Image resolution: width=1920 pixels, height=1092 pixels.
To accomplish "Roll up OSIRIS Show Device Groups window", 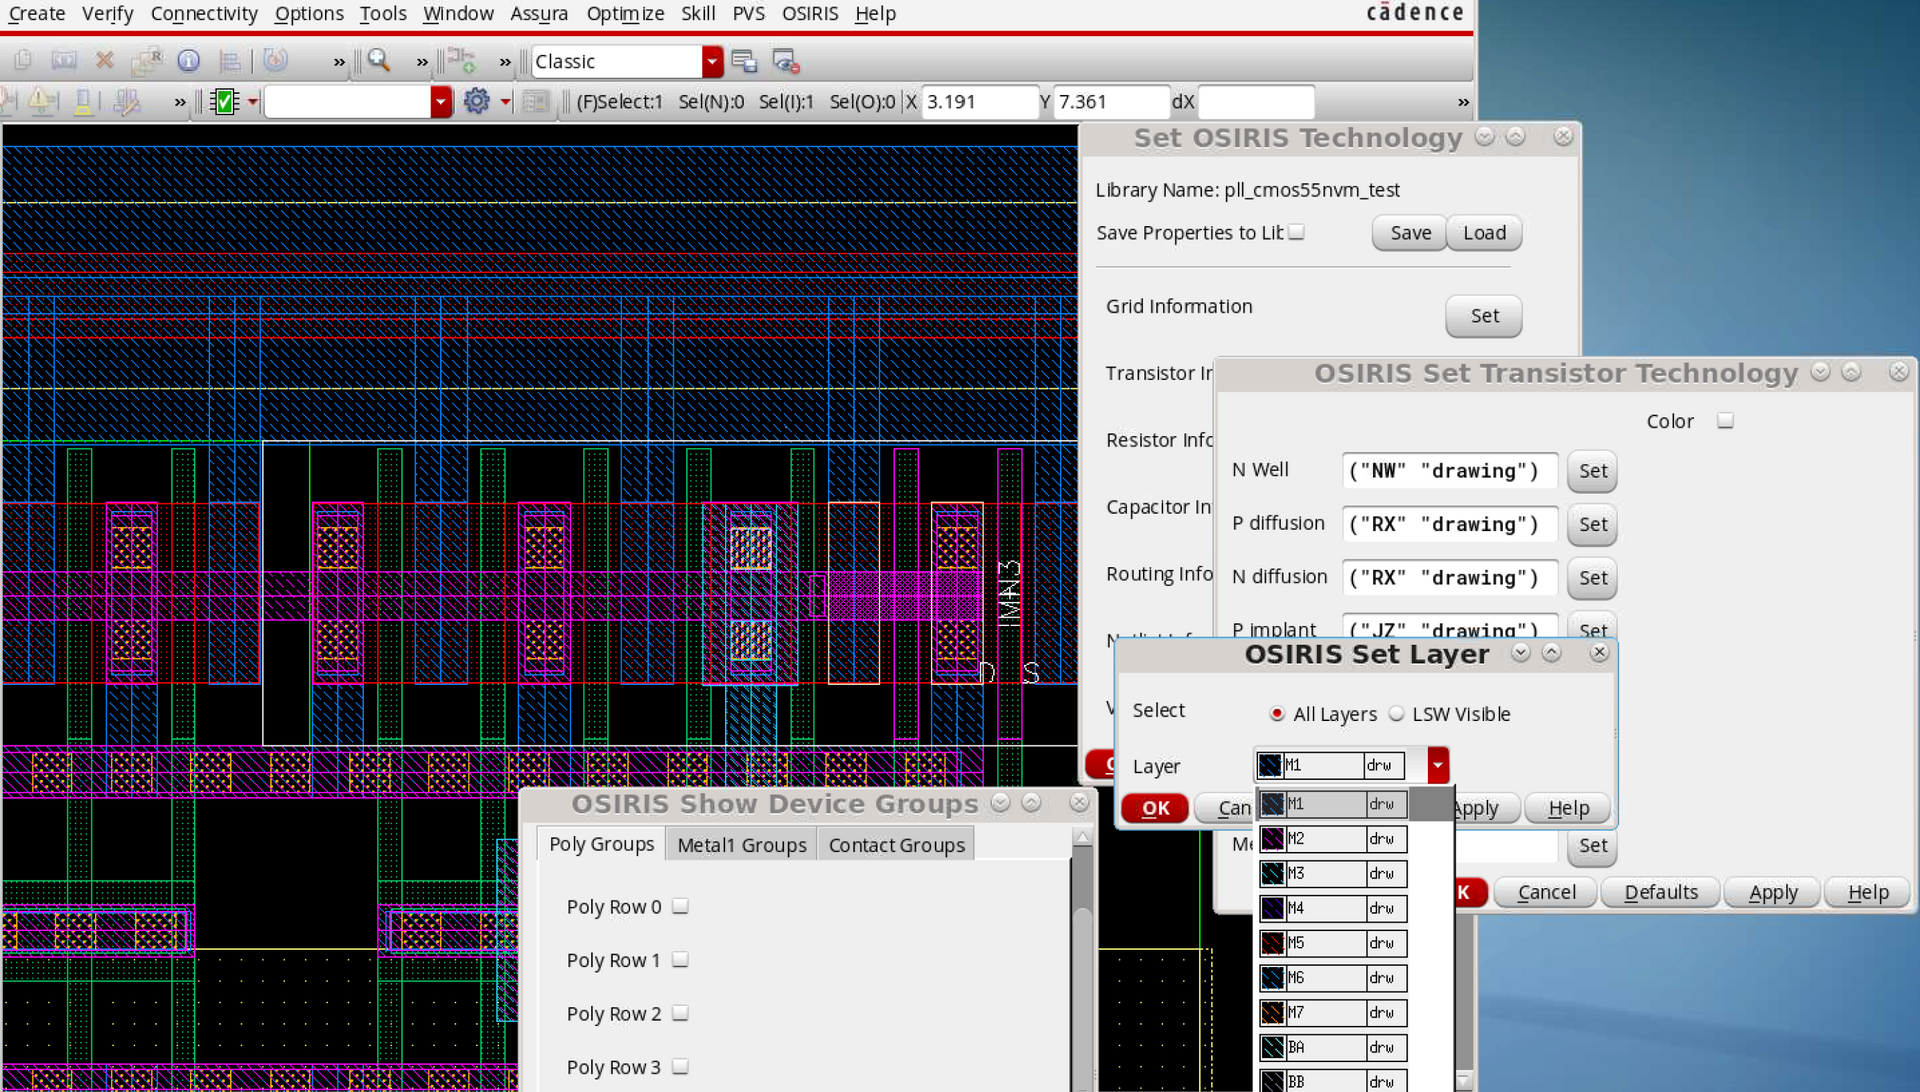I will [1032, 802].
